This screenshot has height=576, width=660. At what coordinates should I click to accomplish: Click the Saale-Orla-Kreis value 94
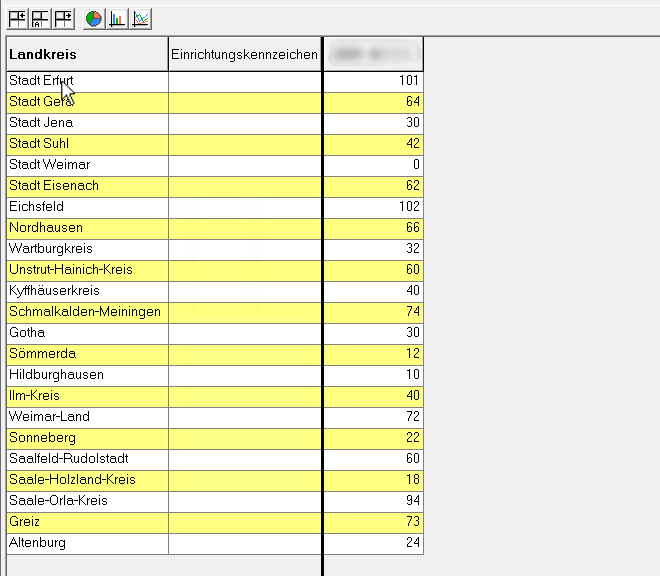410,501
